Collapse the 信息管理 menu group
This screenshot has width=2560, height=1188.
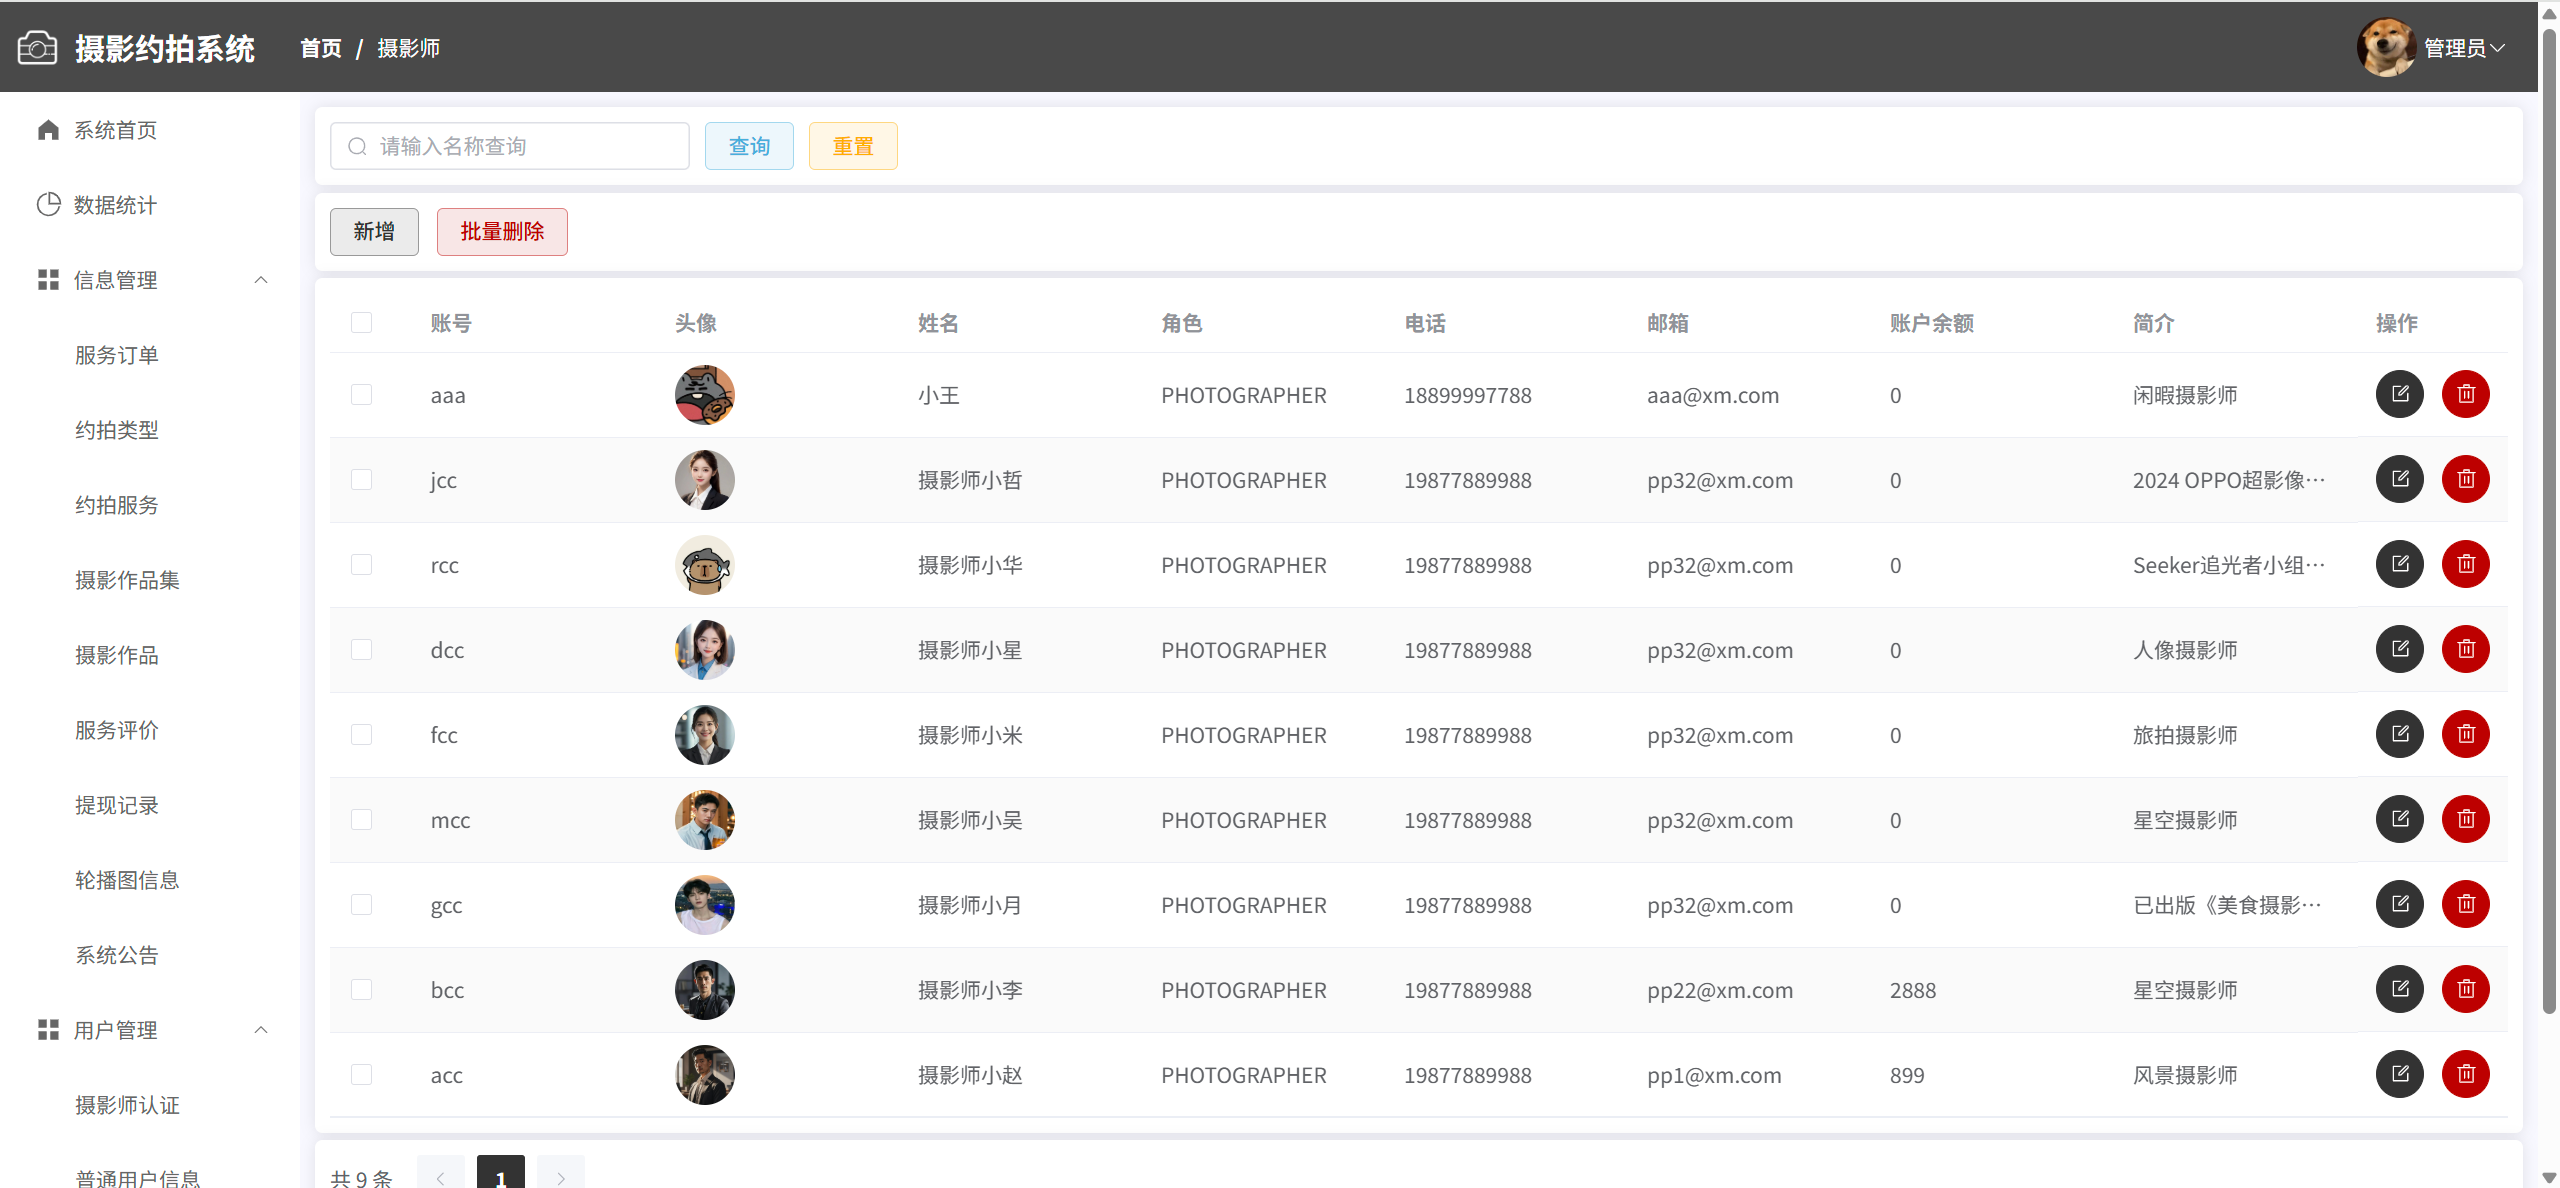tap(261, 280)
